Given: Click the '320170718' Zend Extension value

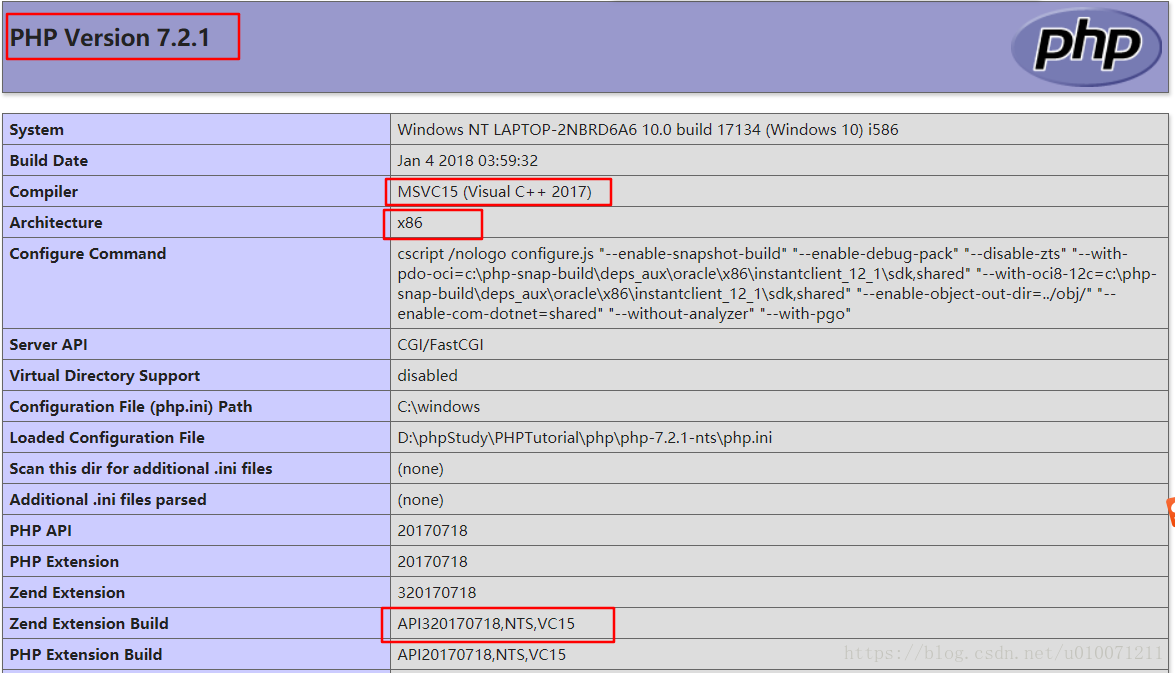Looking at the screenshot, I should click(x=437, y=593).
